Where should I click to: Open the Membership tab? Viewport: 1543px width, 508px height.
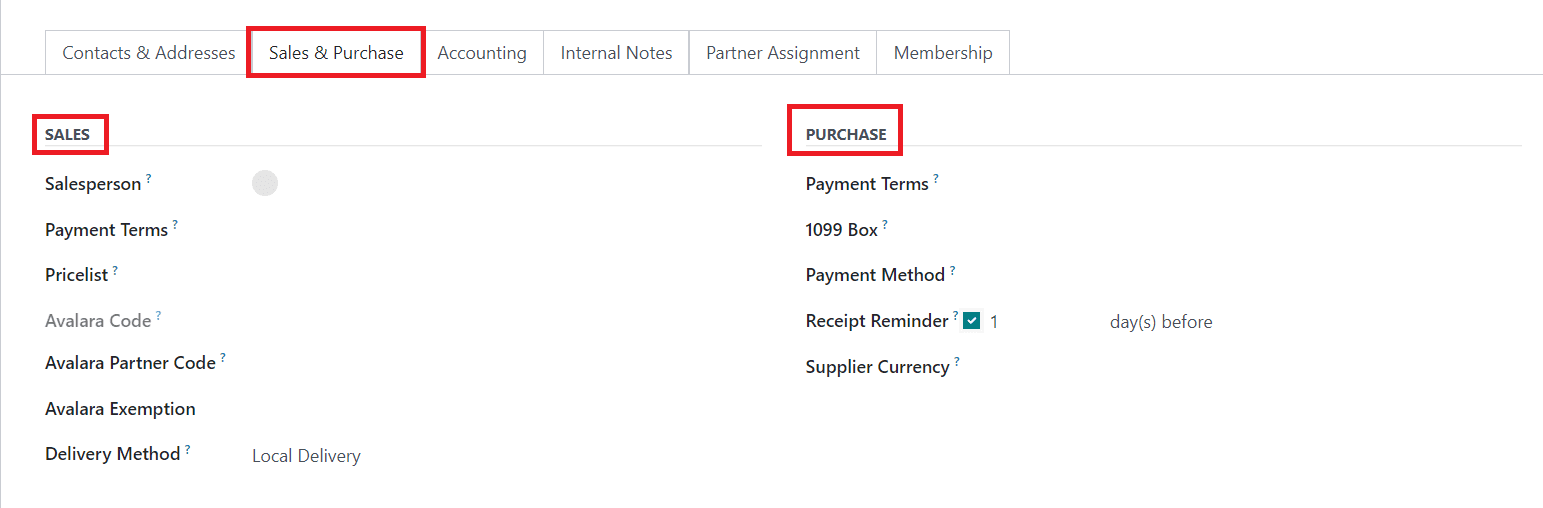click(943, 53)
